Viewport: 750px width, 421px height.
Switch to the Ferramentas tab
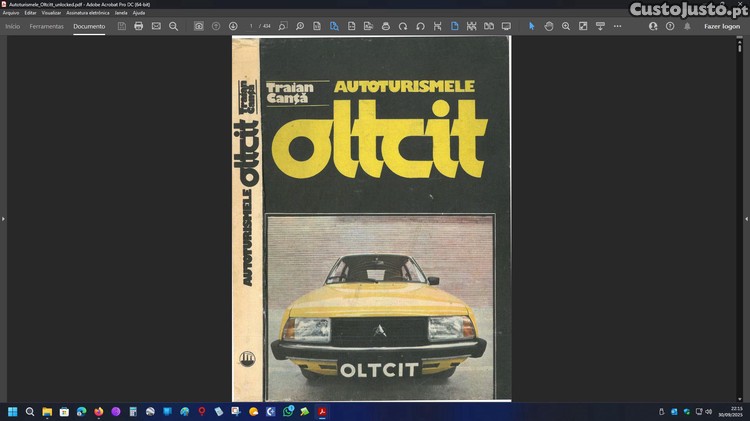point(47,26)
